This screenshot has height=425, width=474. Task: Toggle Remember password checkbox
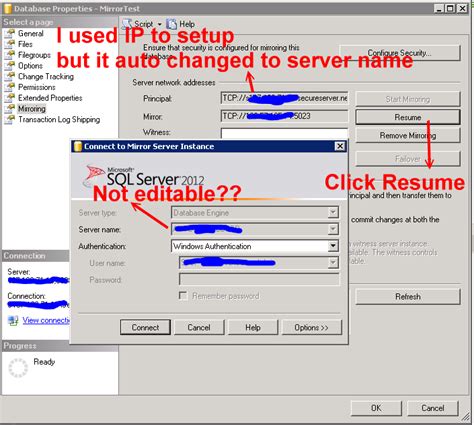pos(183,296)
